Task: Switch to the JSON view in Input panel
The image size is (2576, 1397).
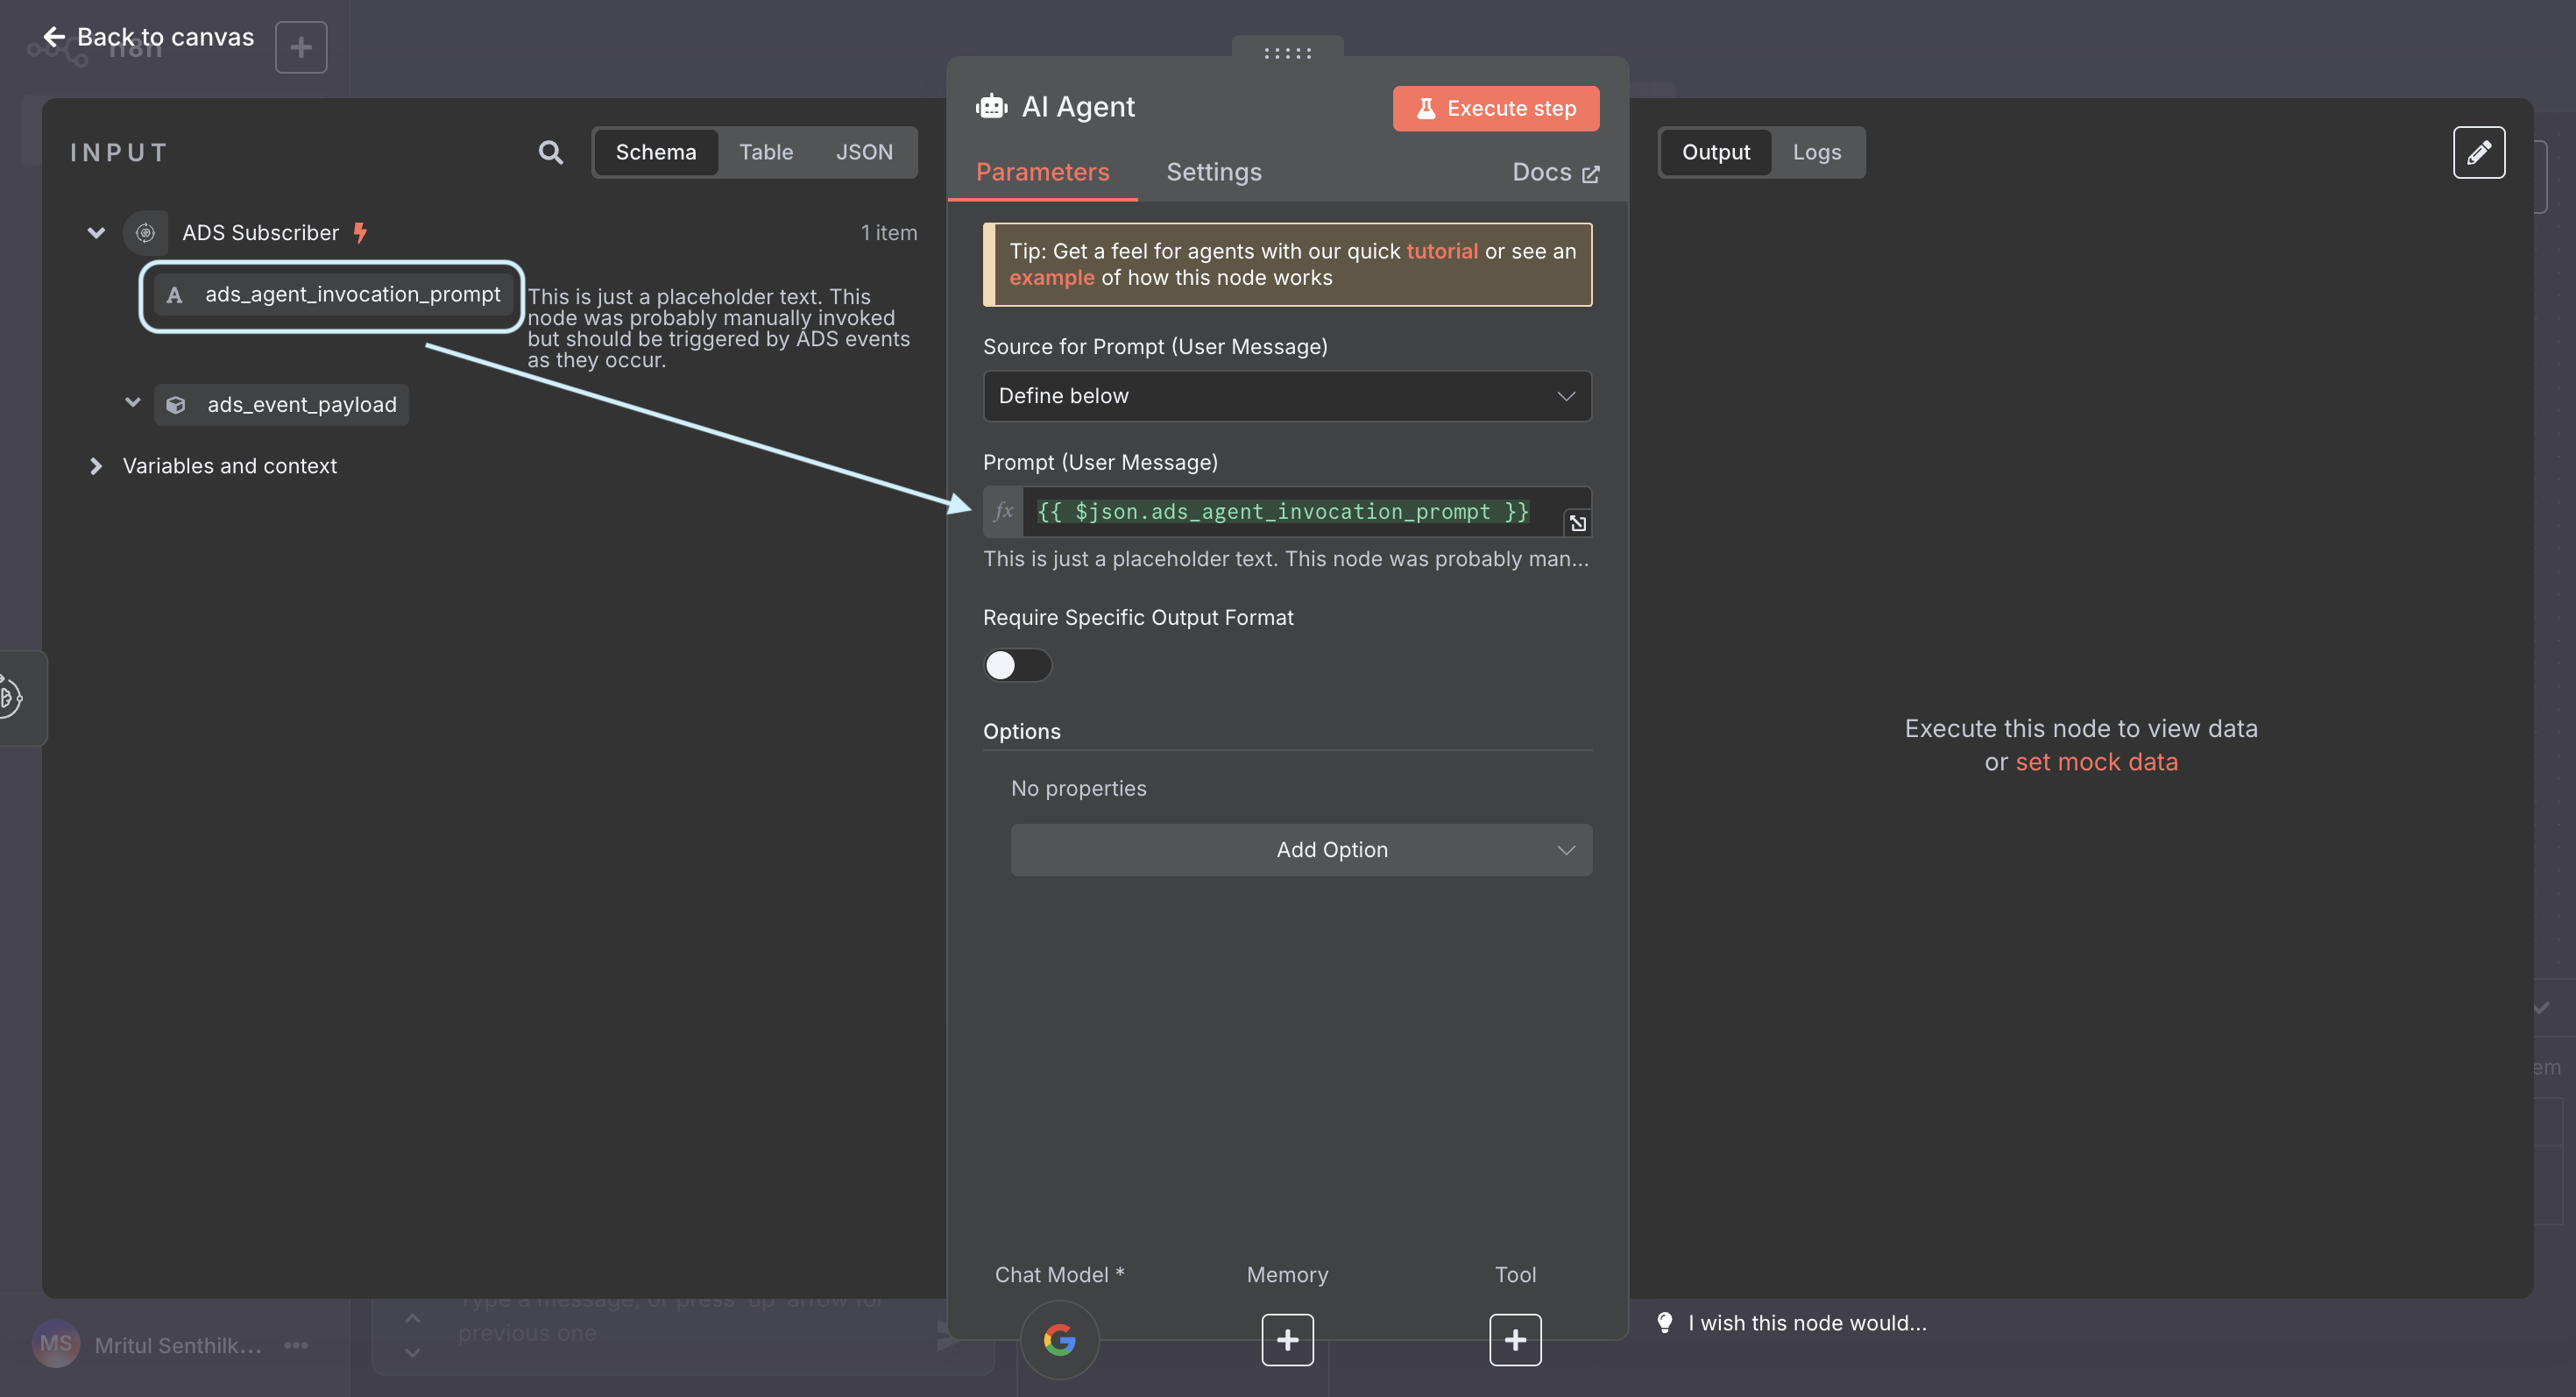Action: pyautogui.click(x=865, y=152)
